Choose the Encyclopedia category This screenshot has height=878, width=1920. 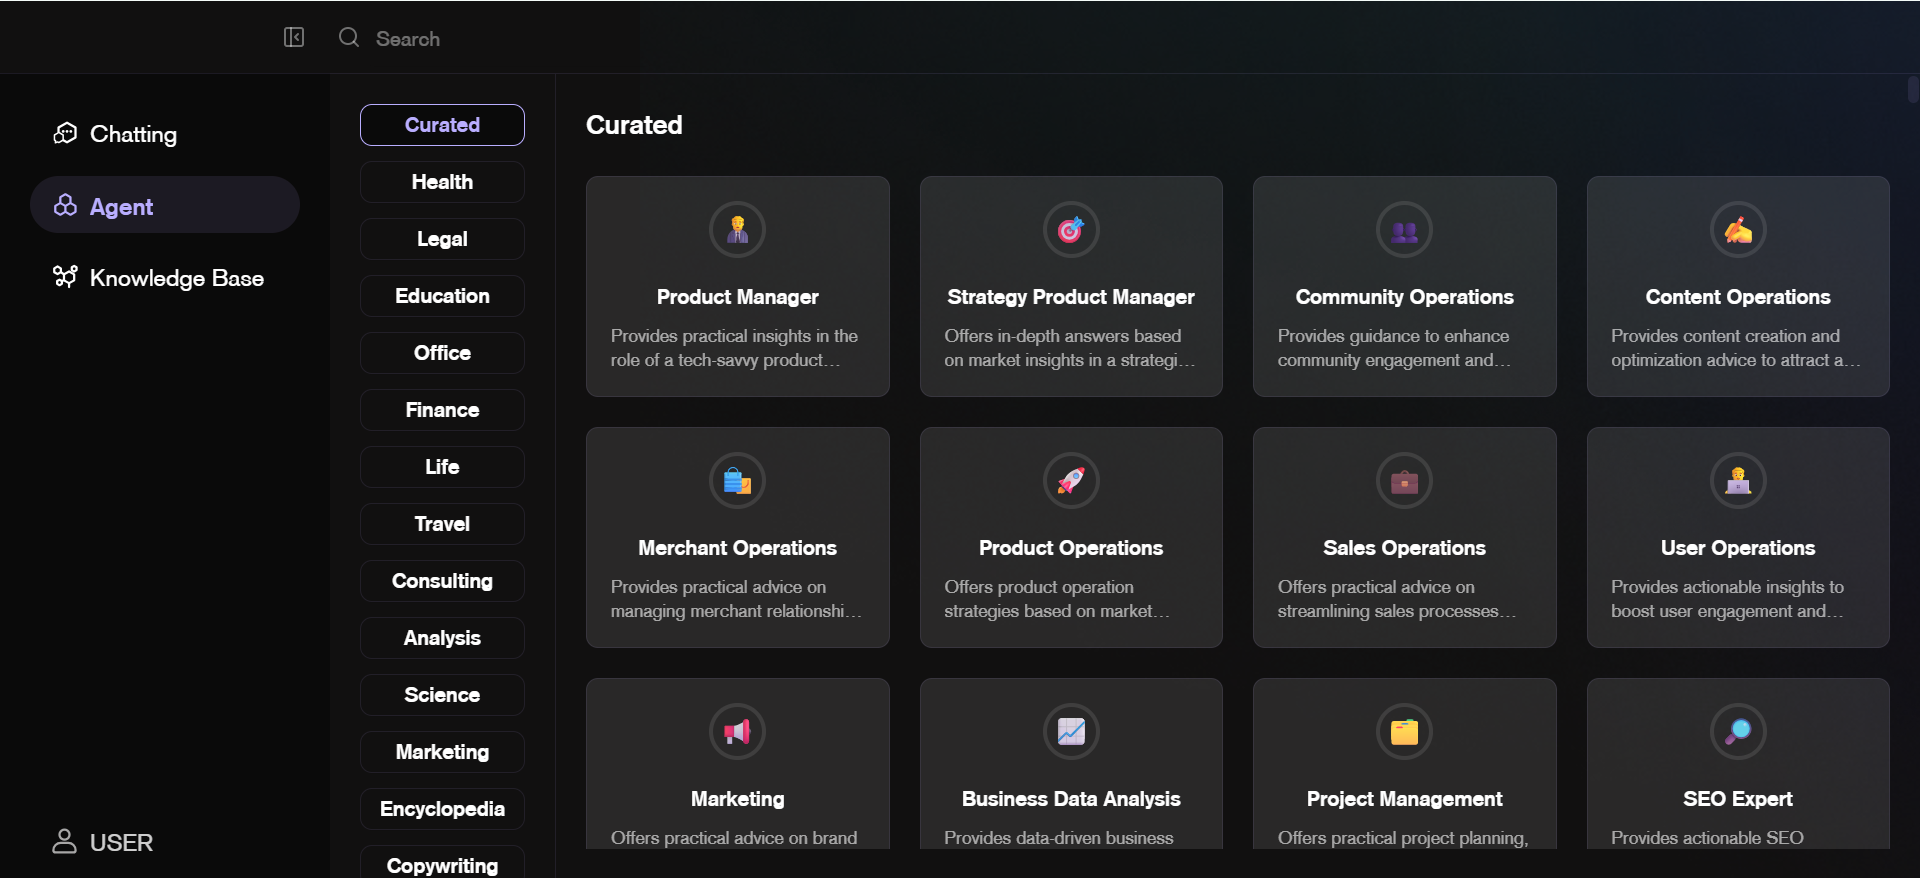(x=442, y=809)
